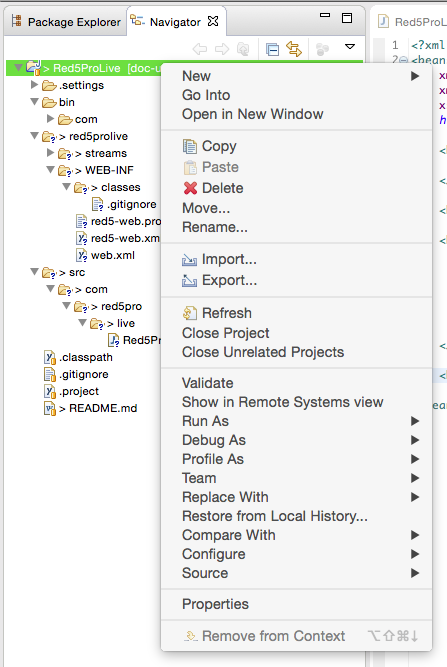The image size is (447, 667).
Task: Expand the streams folder
Action: [x=51, y=153]
